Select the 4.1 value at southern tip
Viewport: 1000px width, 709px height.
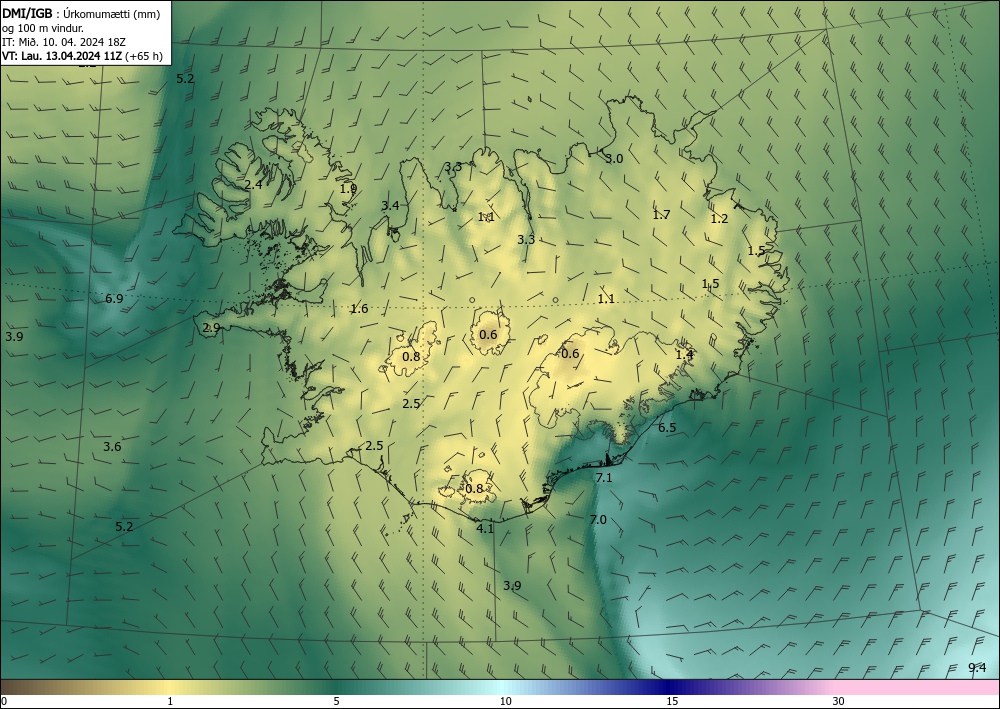tap(485, 528)
